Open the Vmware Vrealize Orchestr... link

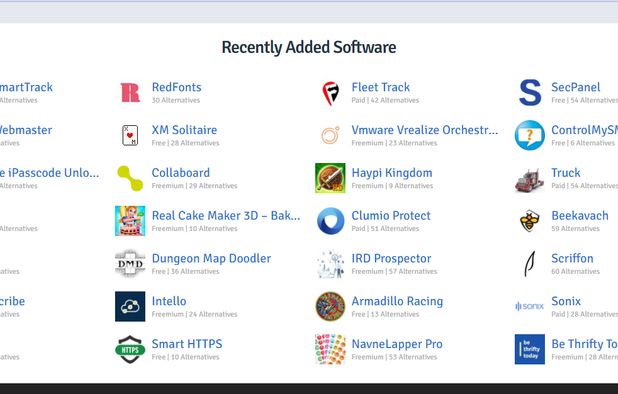coord(425,130)
